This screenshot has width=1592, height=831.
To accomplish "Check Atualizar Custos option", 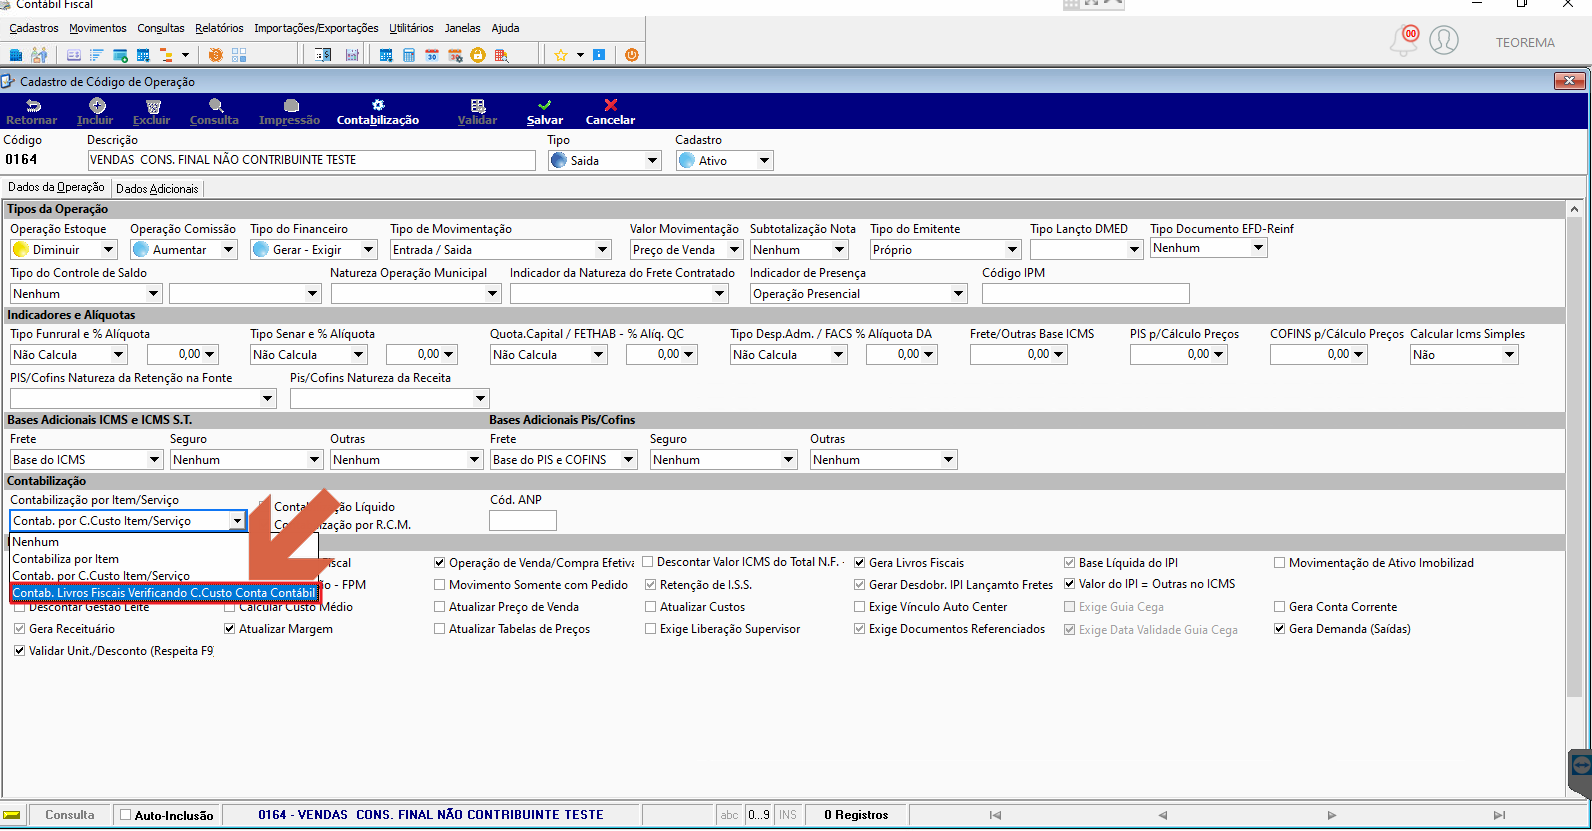I will coord(651,607).
